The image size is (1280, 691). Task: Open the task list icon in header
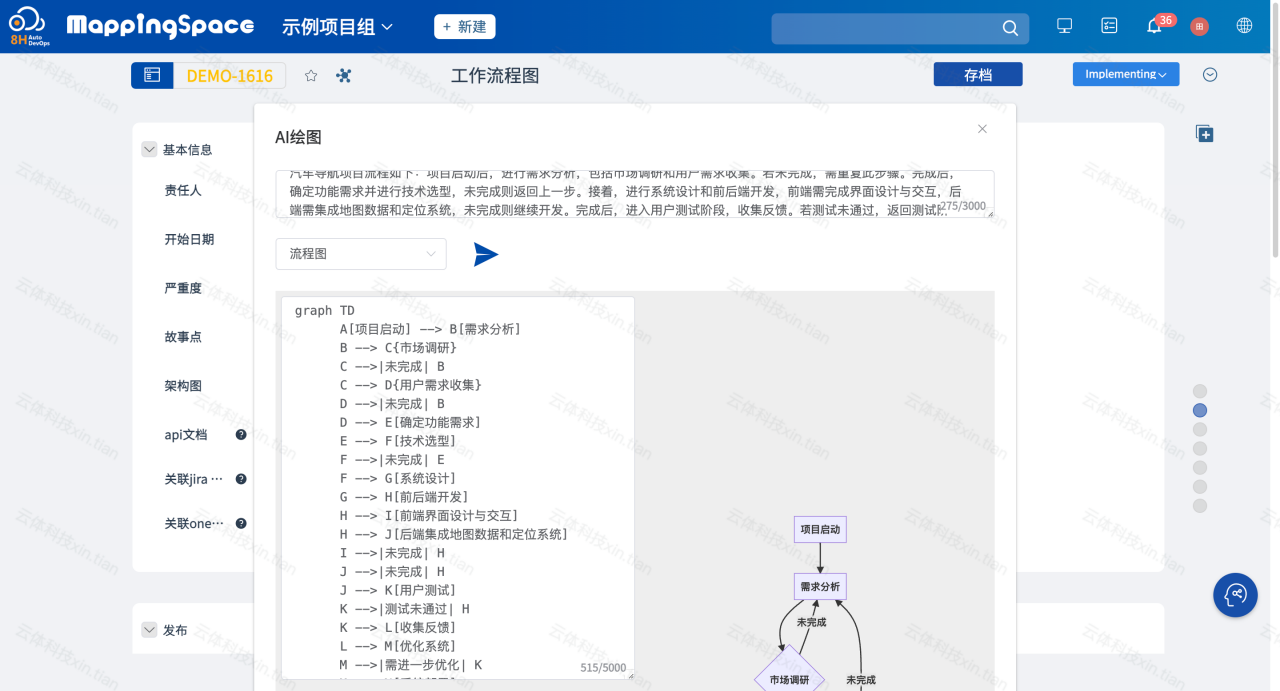coord(1109,26)
